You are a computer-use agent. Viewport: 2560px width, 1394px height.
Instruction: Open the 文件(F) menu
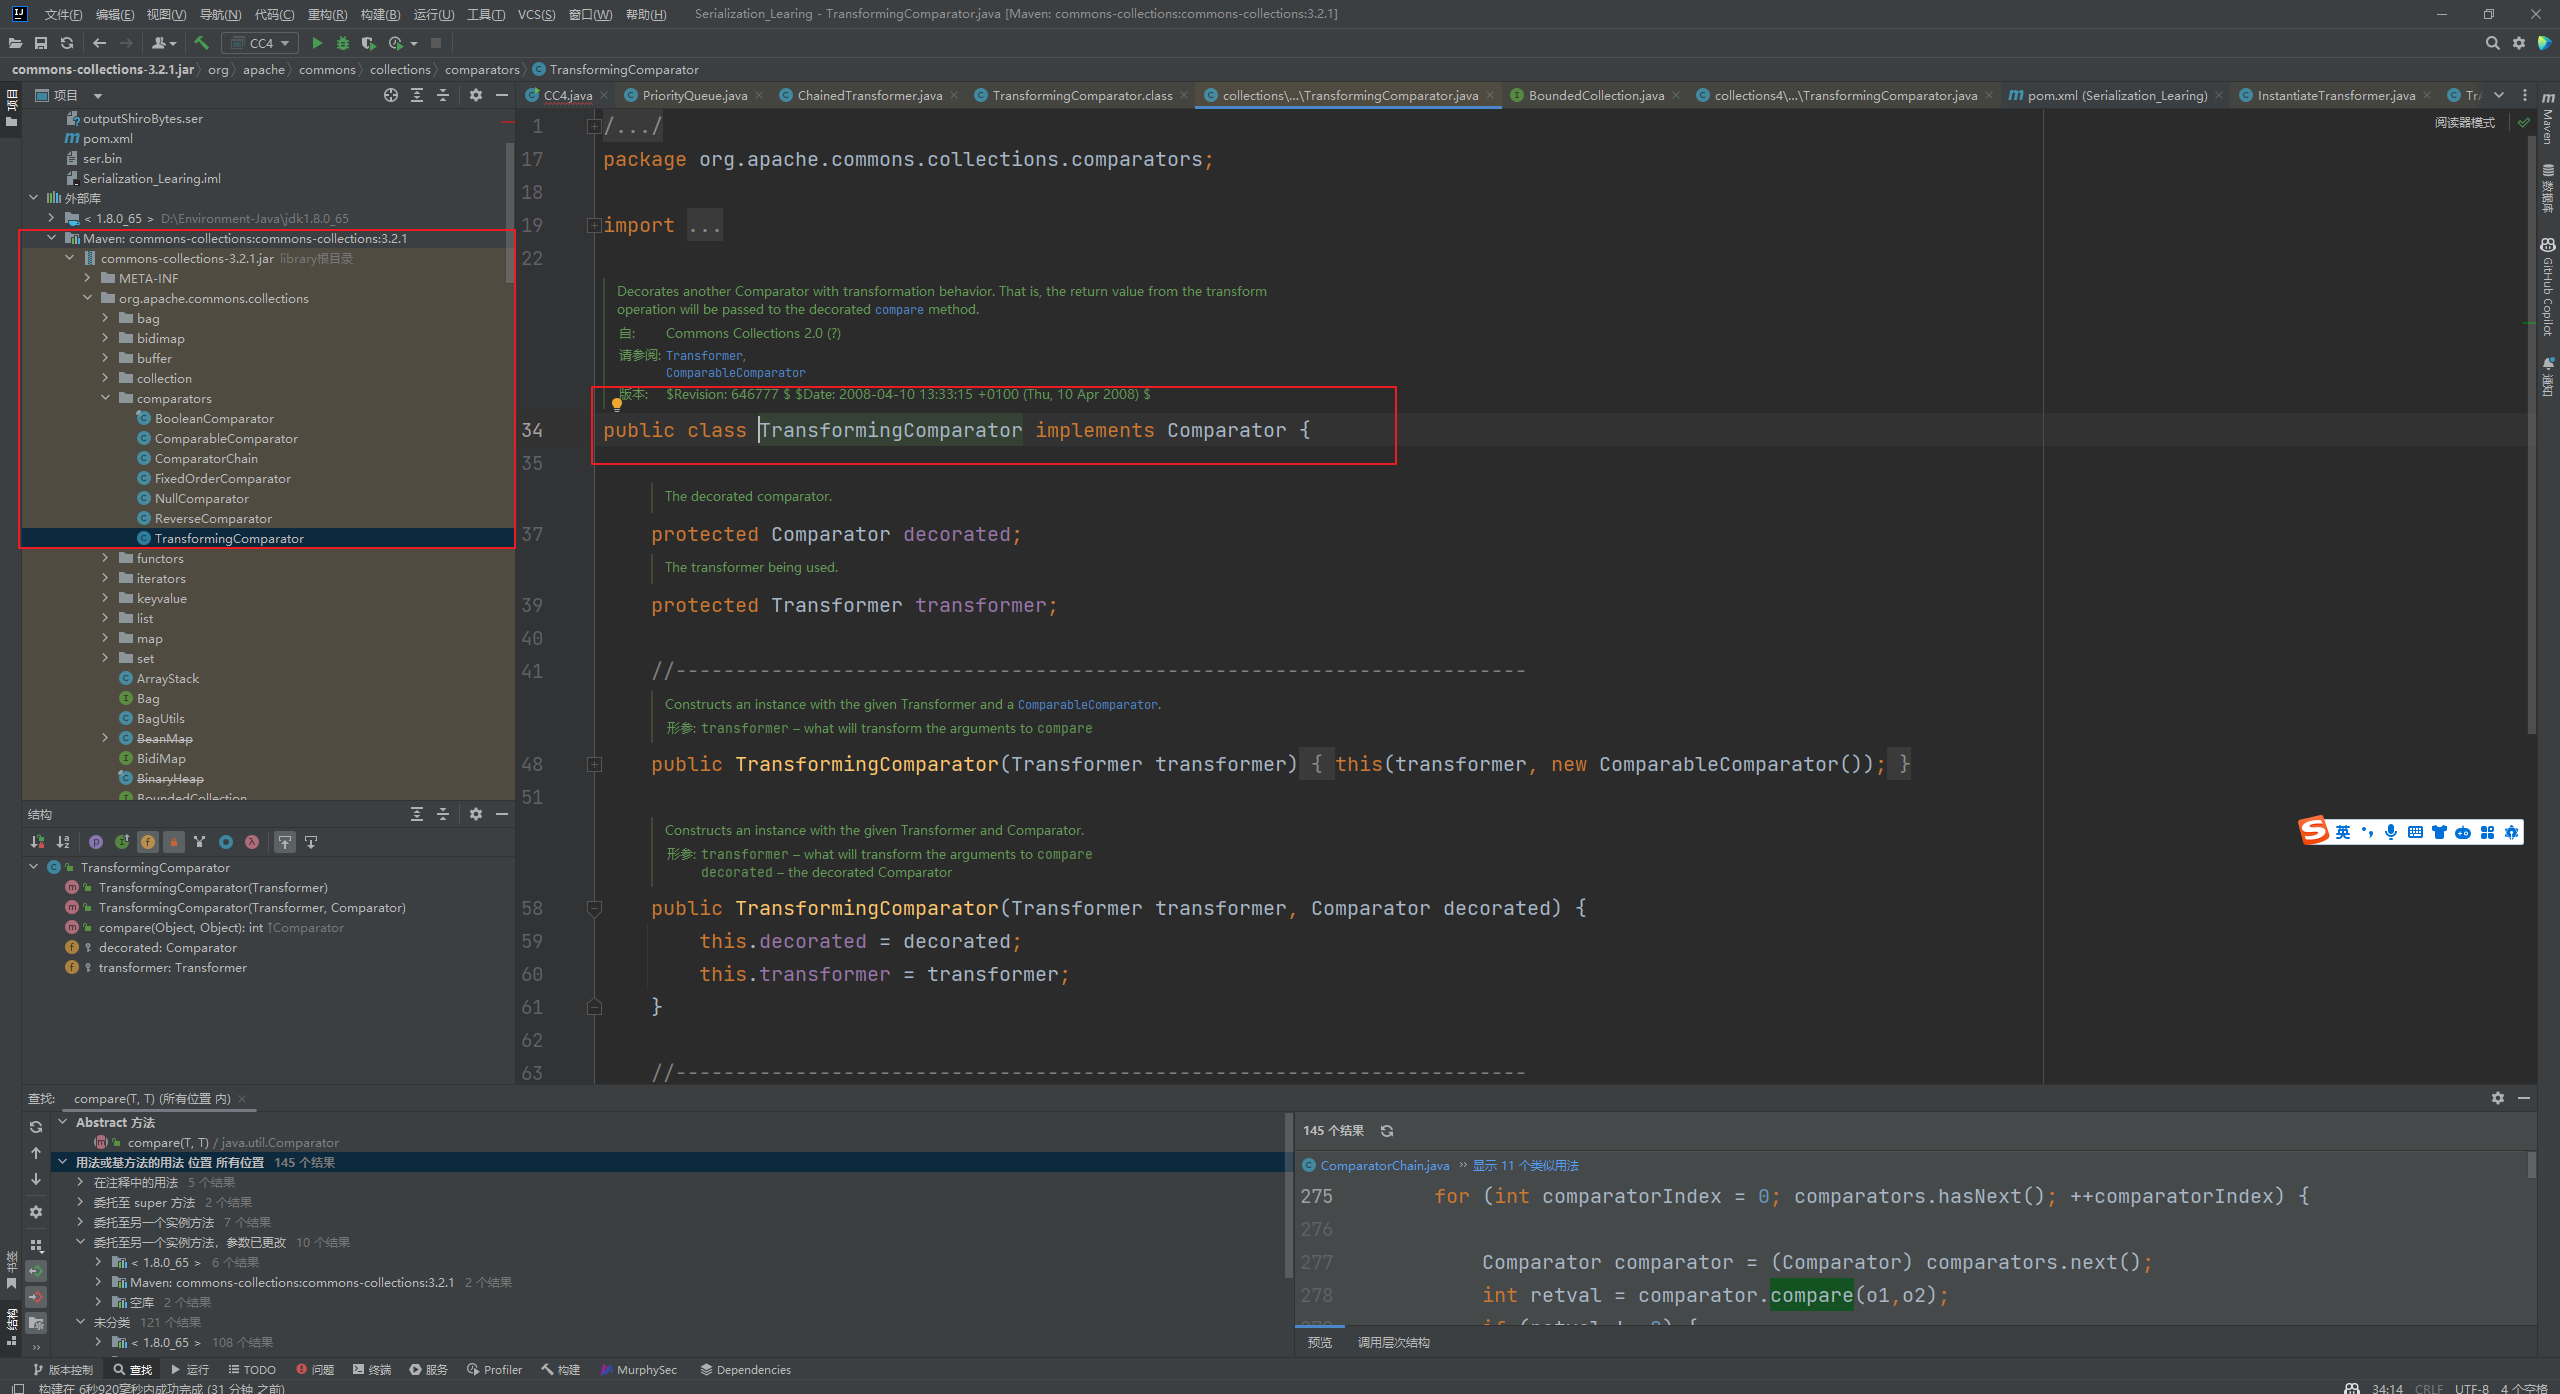[63, 14]
